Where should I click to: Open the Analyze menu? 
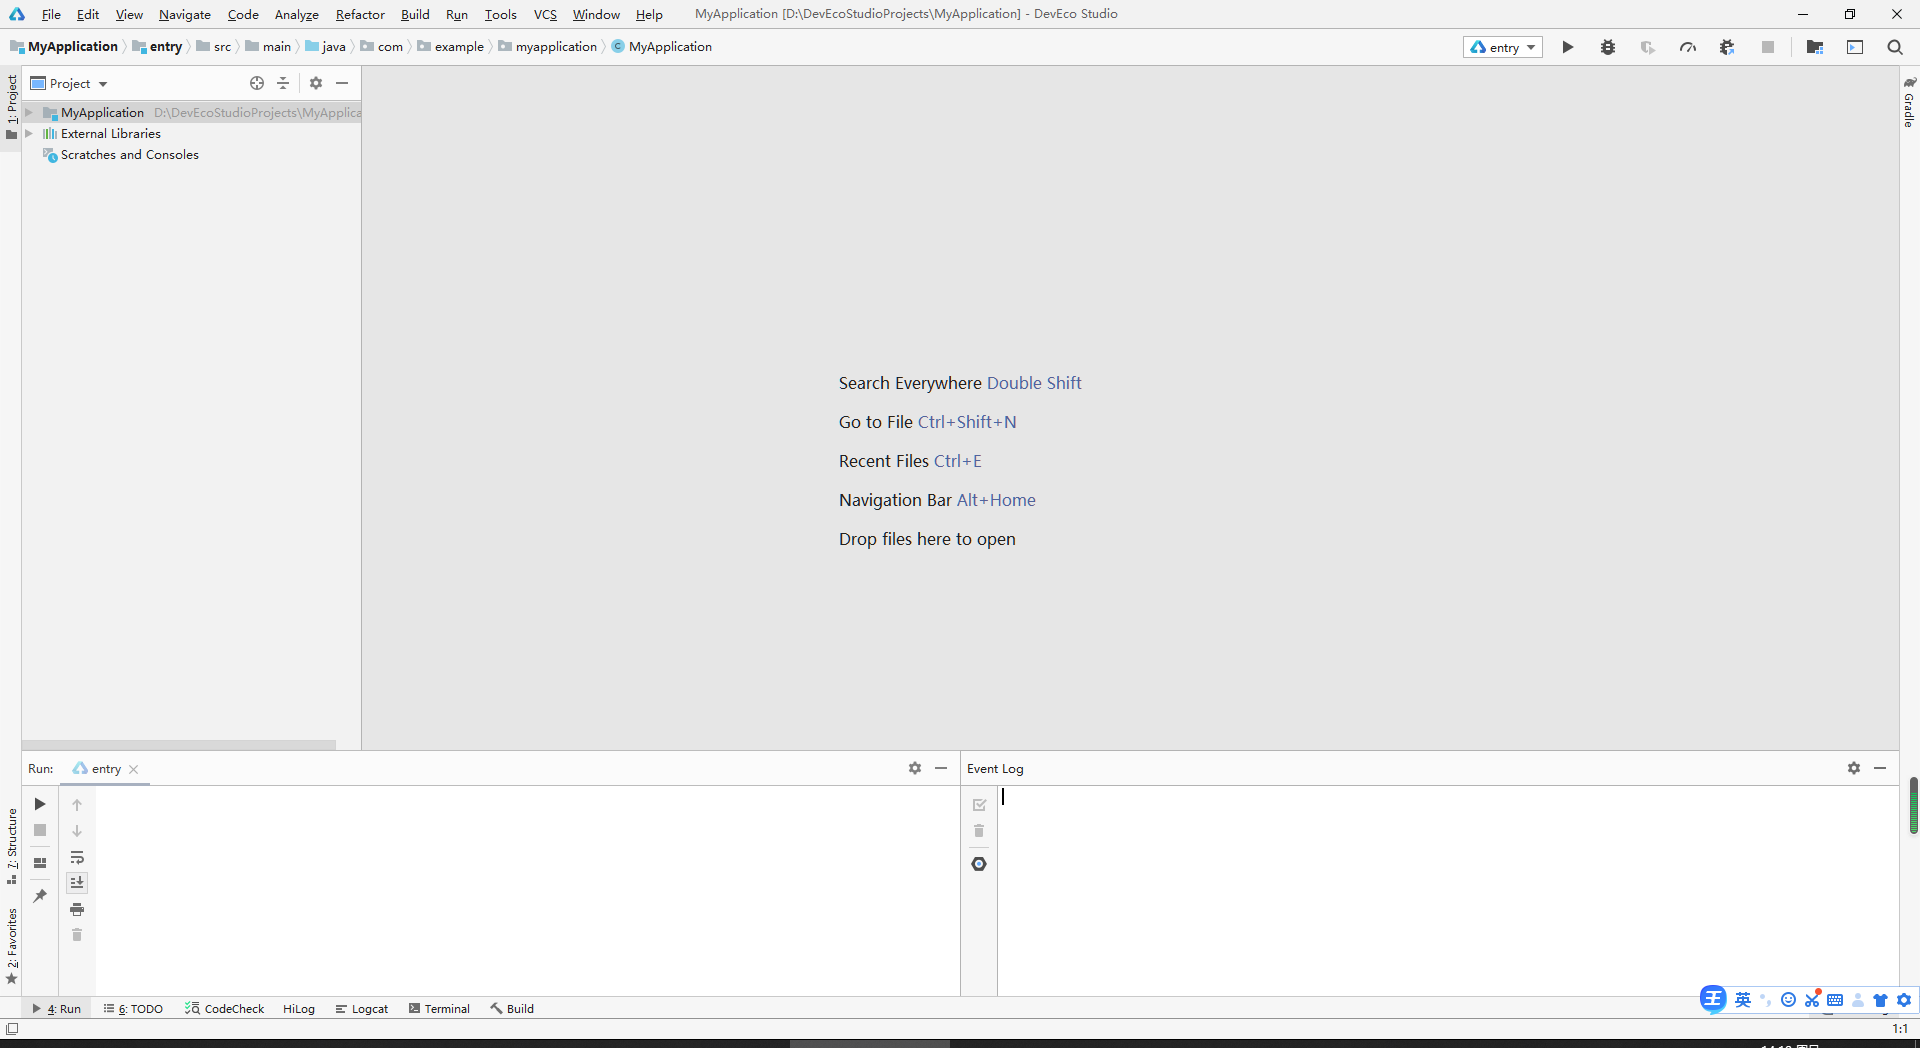tap(297, 14)
